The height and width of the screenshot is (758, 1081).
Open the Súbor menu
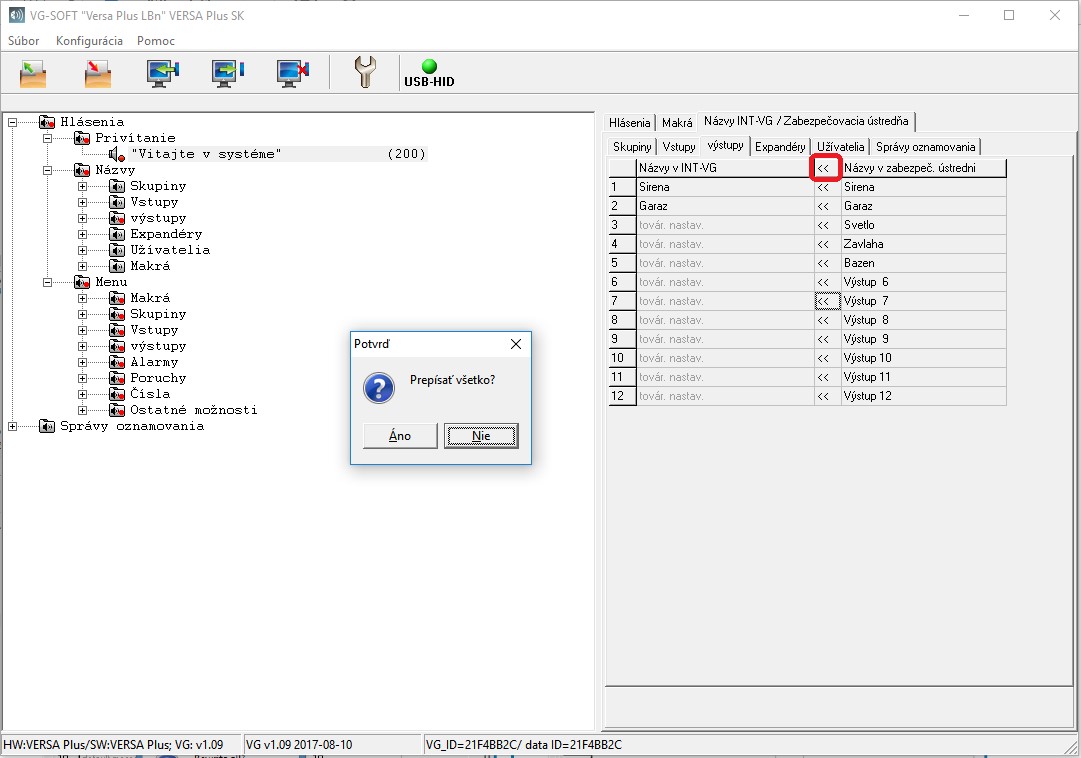point(24,41)
